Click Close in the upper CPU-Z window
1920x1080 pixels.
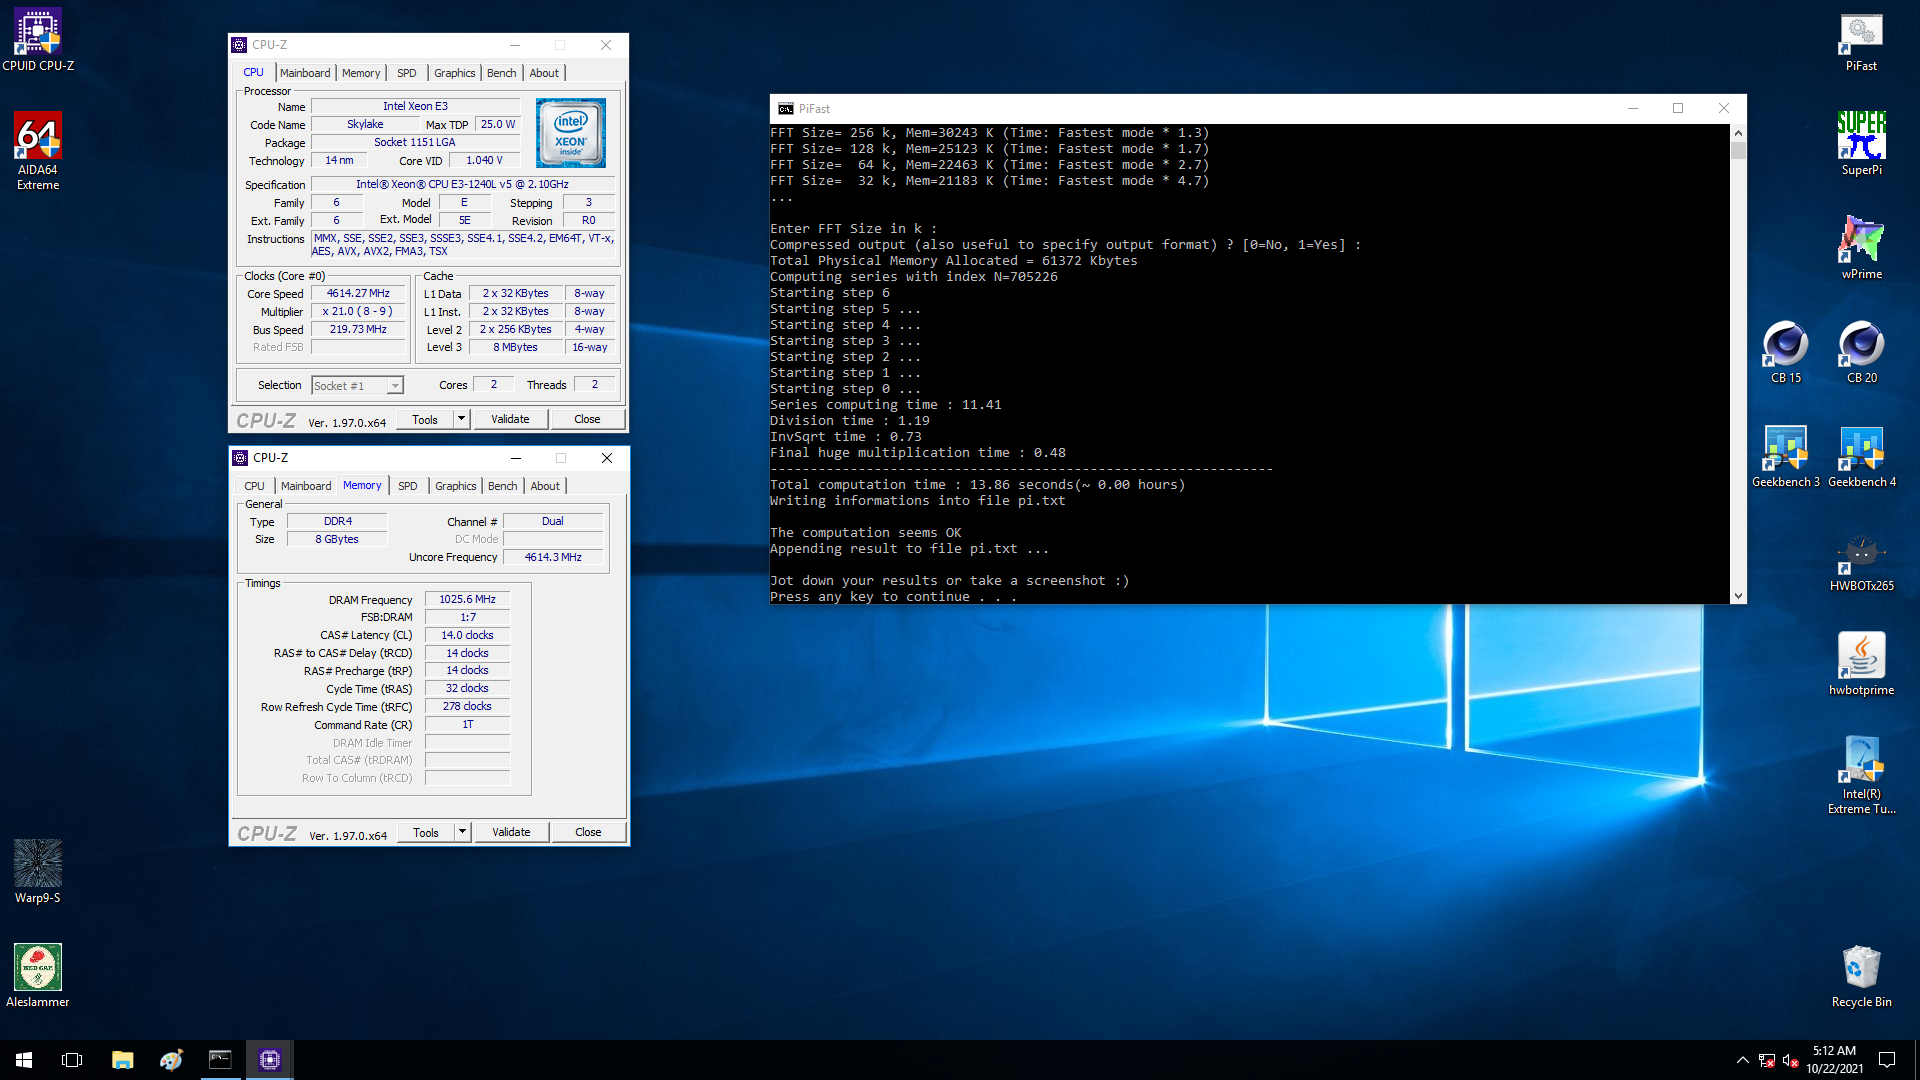(x=587, y=420)
